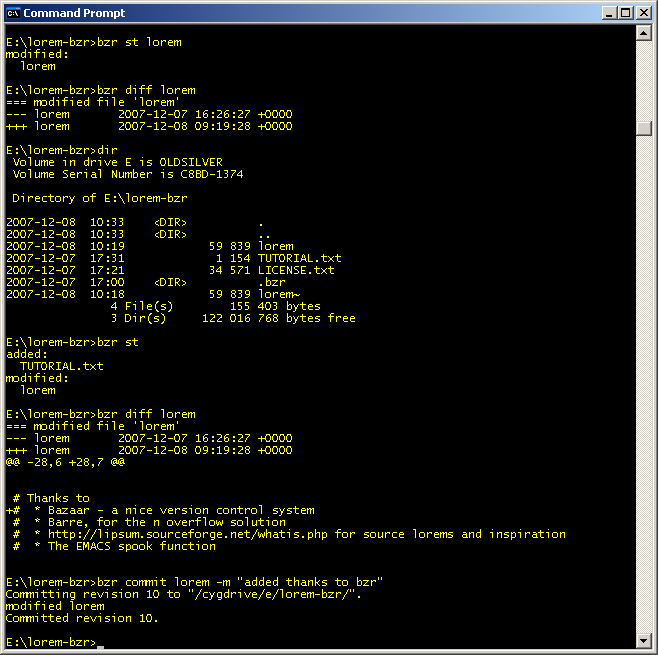Screen dimensions: 658x655
Task: Click the Command Prompt title bar text
Action: 74,13
